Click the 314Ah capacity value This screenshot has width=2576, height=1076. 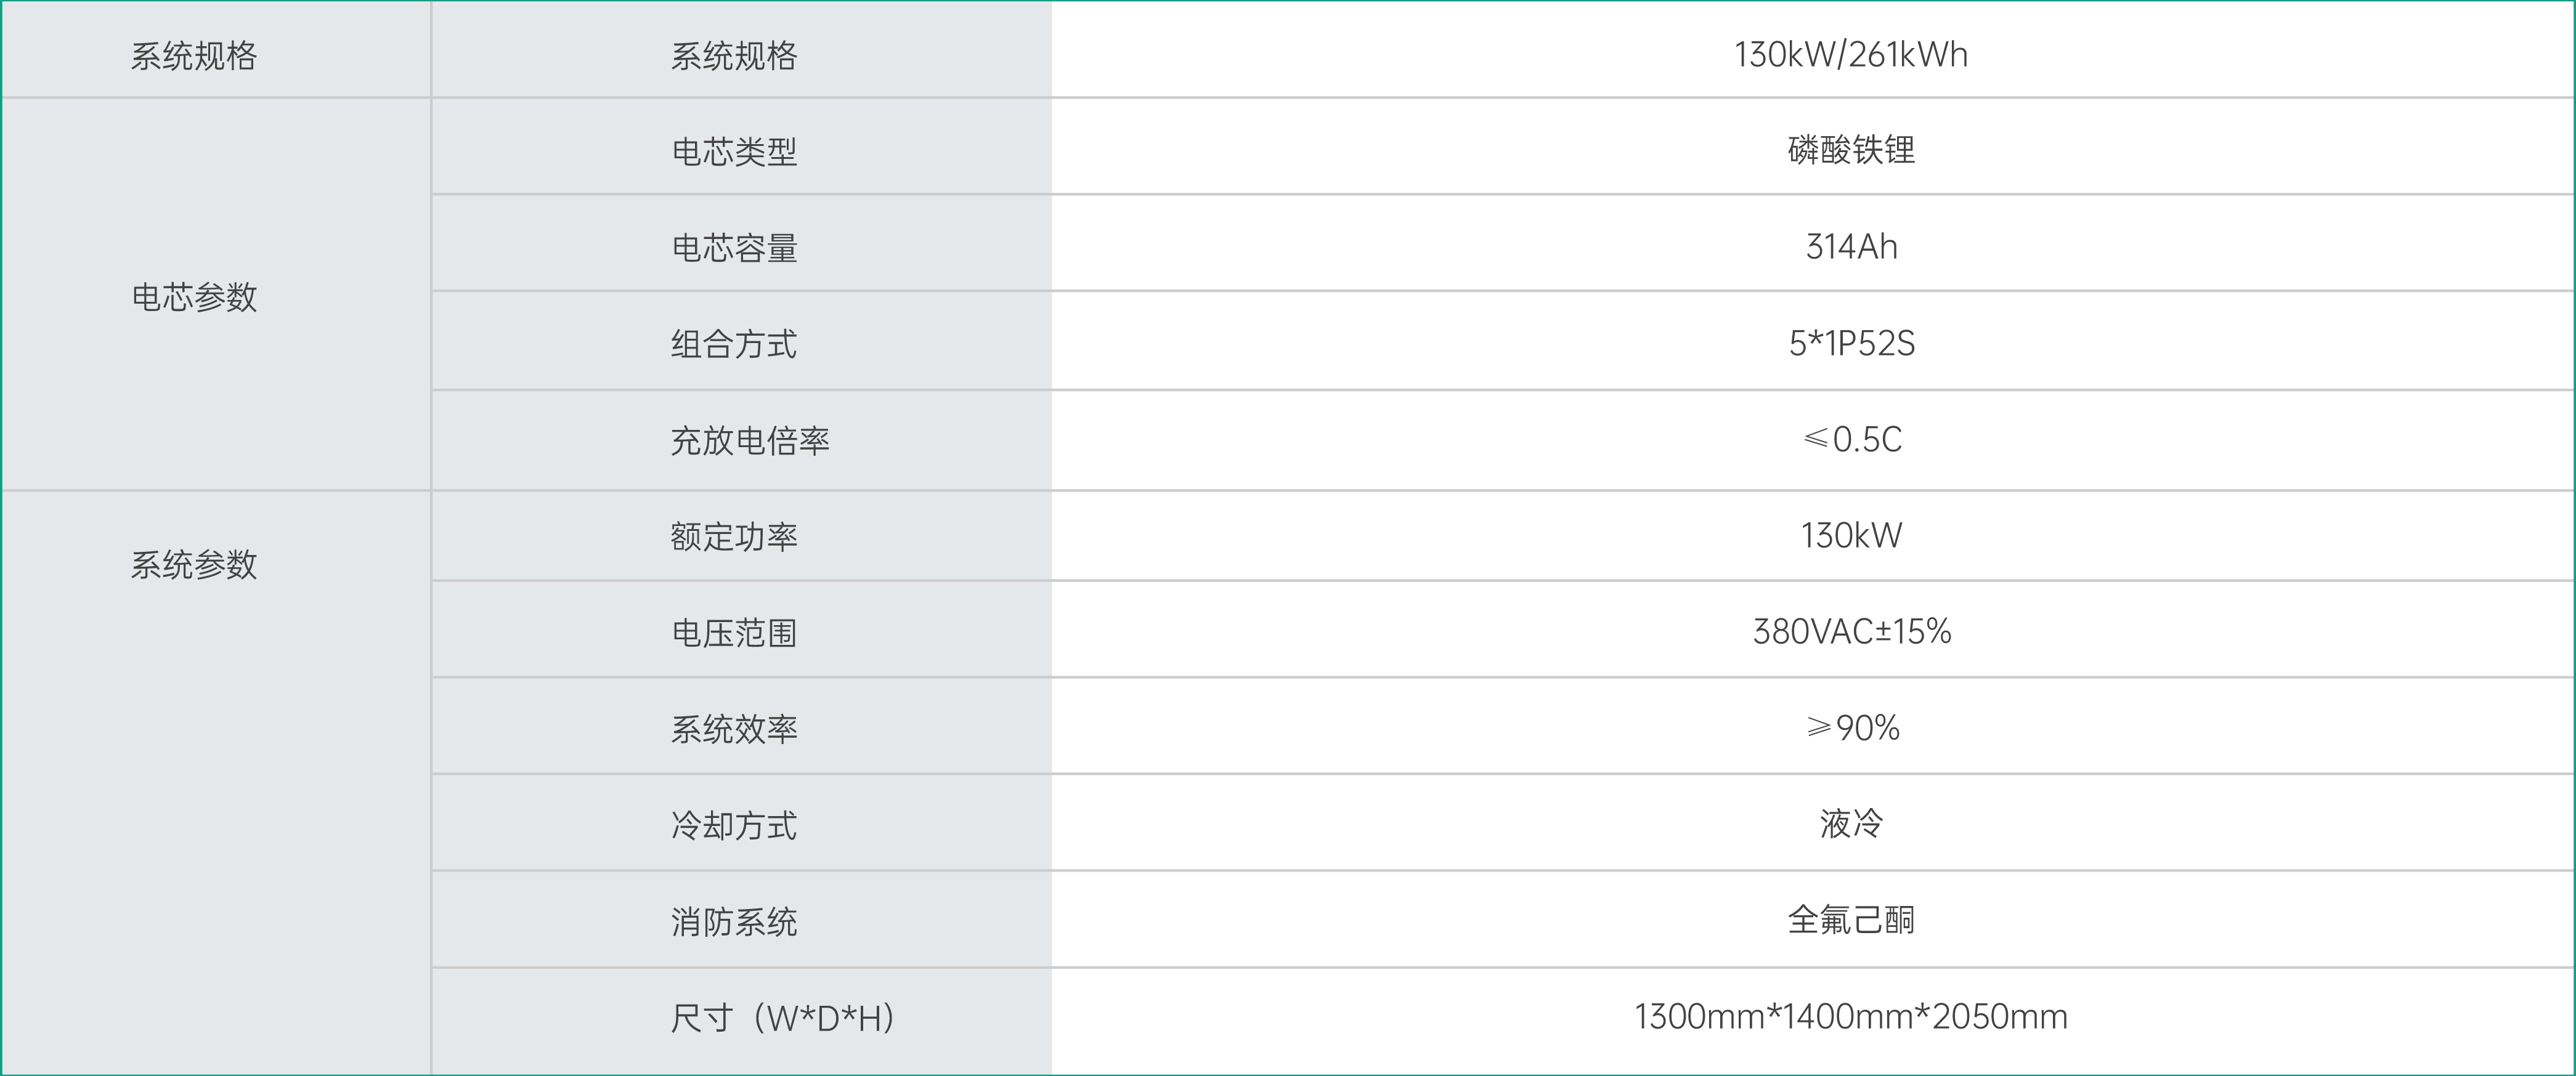[1851, 246]
